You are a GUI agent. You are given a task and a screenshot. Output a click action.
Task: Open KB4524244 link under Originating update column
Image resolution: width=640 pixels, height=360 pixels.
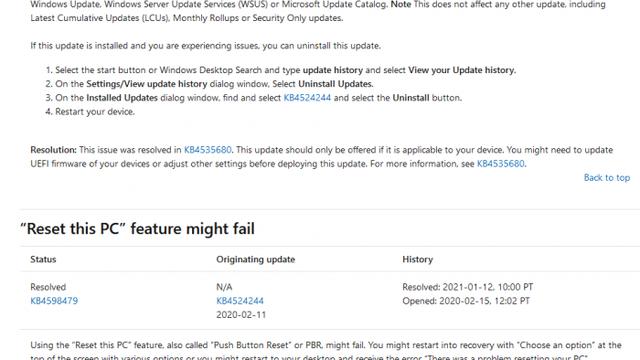click(240, 301)
